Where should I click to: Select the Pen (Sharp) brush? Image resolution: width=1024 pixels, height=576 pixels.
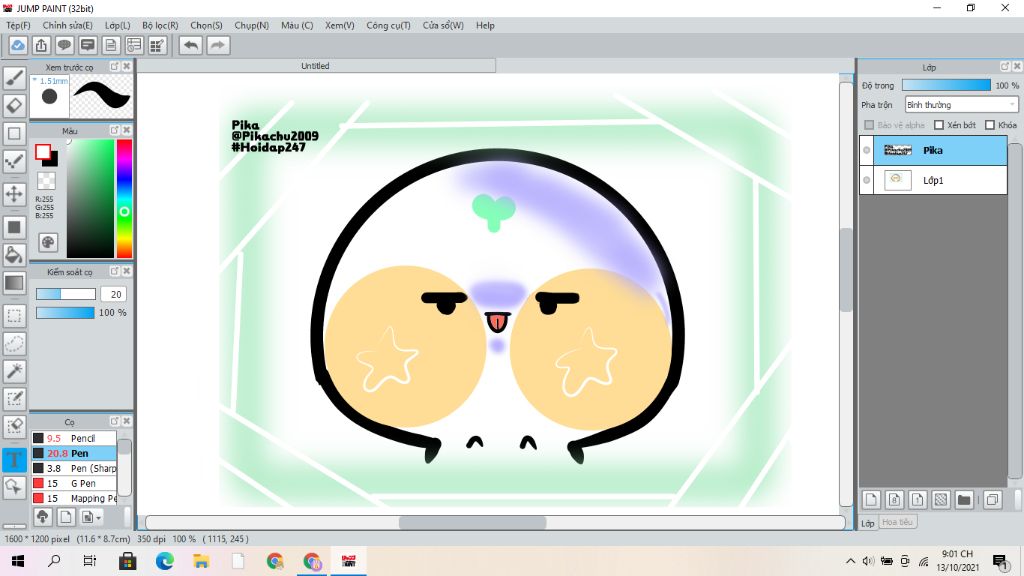(x=74, y=468)
